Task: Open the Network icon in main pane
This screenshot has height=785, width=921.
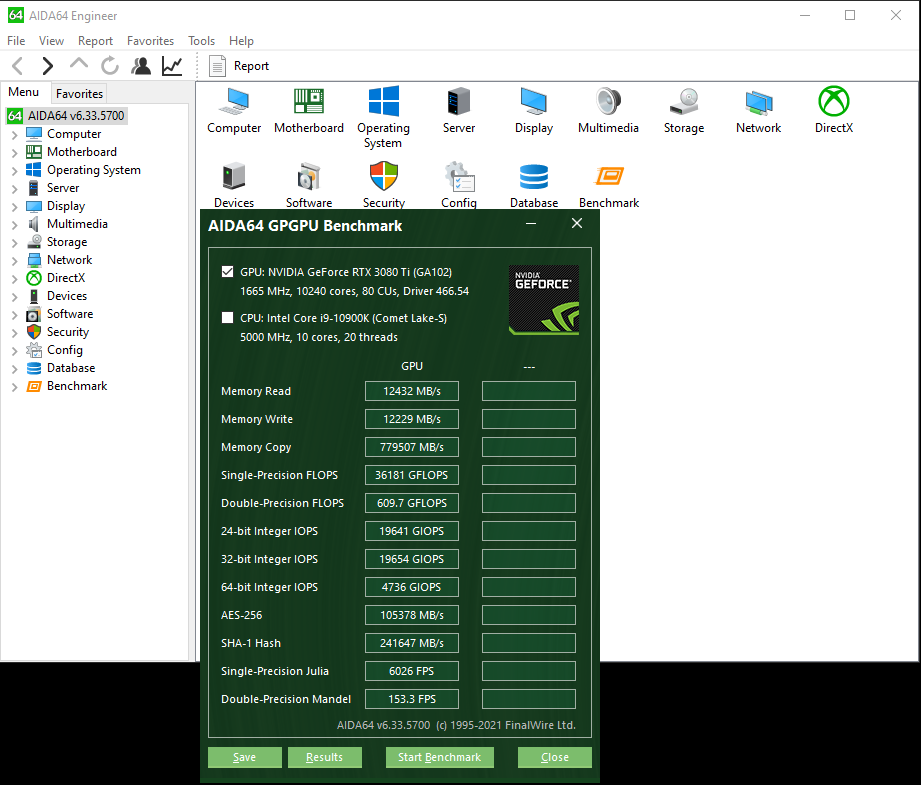Action: tap(759, 101)
